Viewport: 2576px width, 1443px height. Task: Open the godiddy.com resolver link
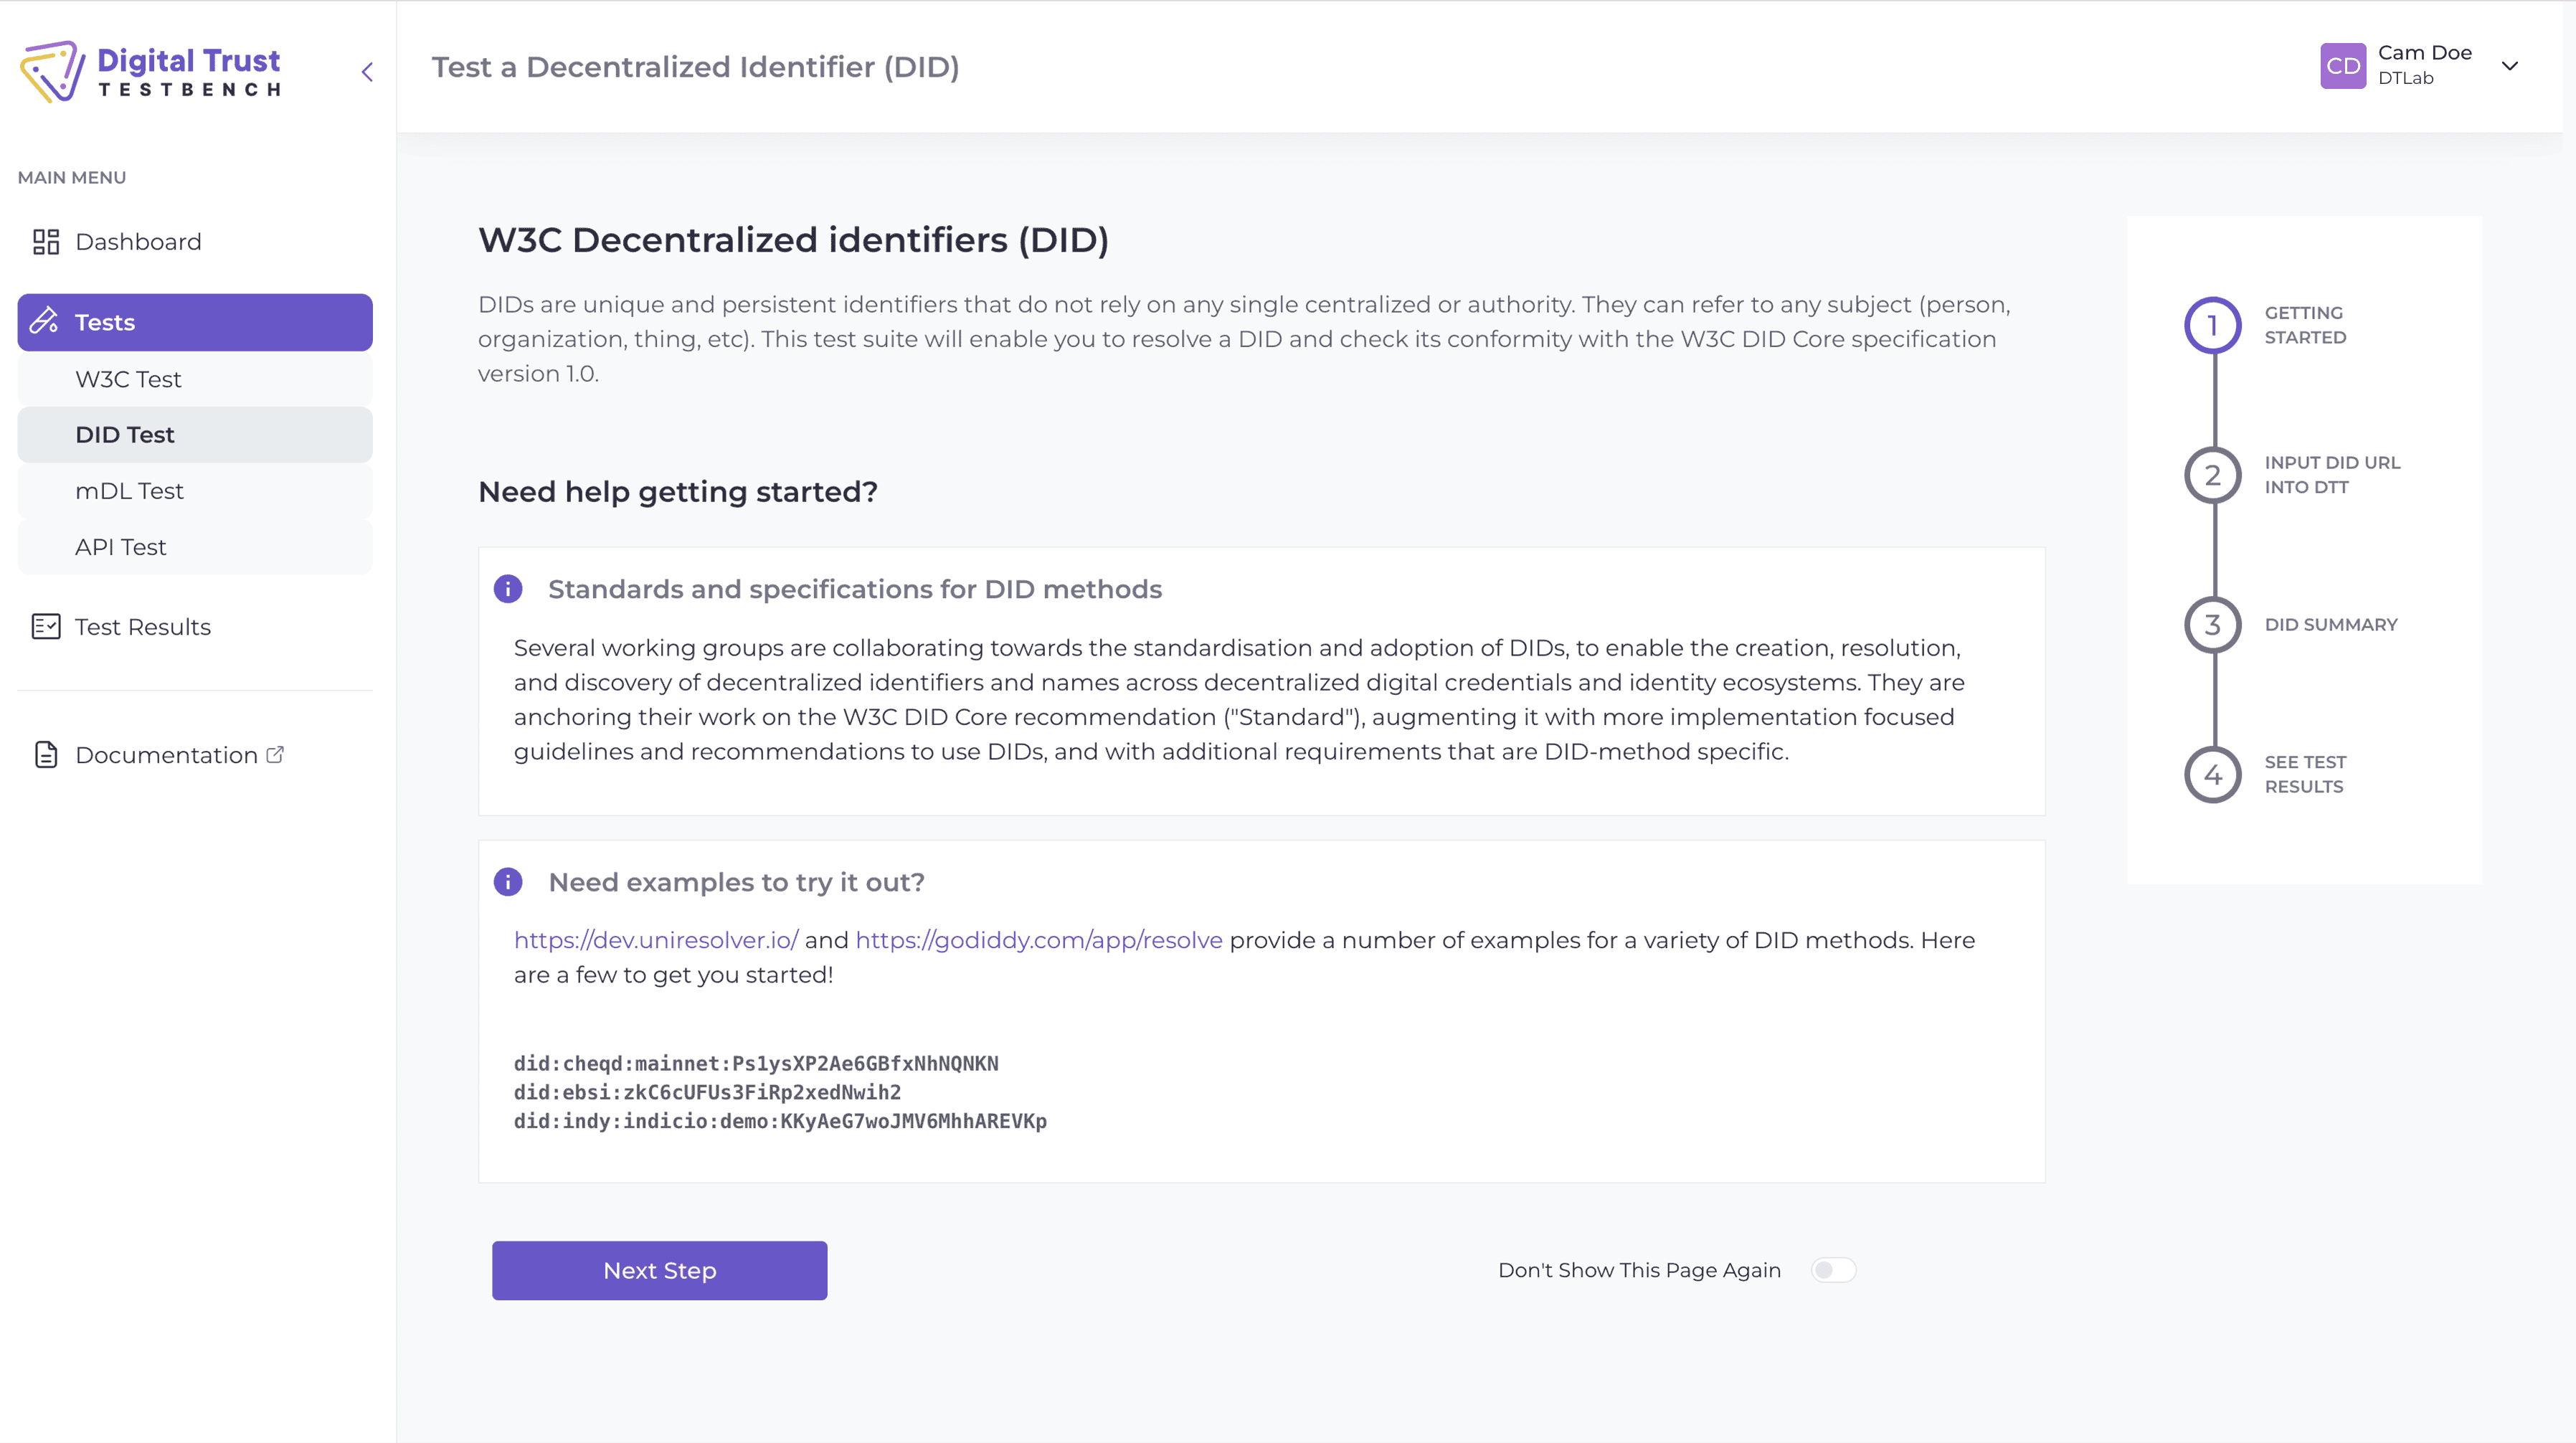coord(1038,940)
